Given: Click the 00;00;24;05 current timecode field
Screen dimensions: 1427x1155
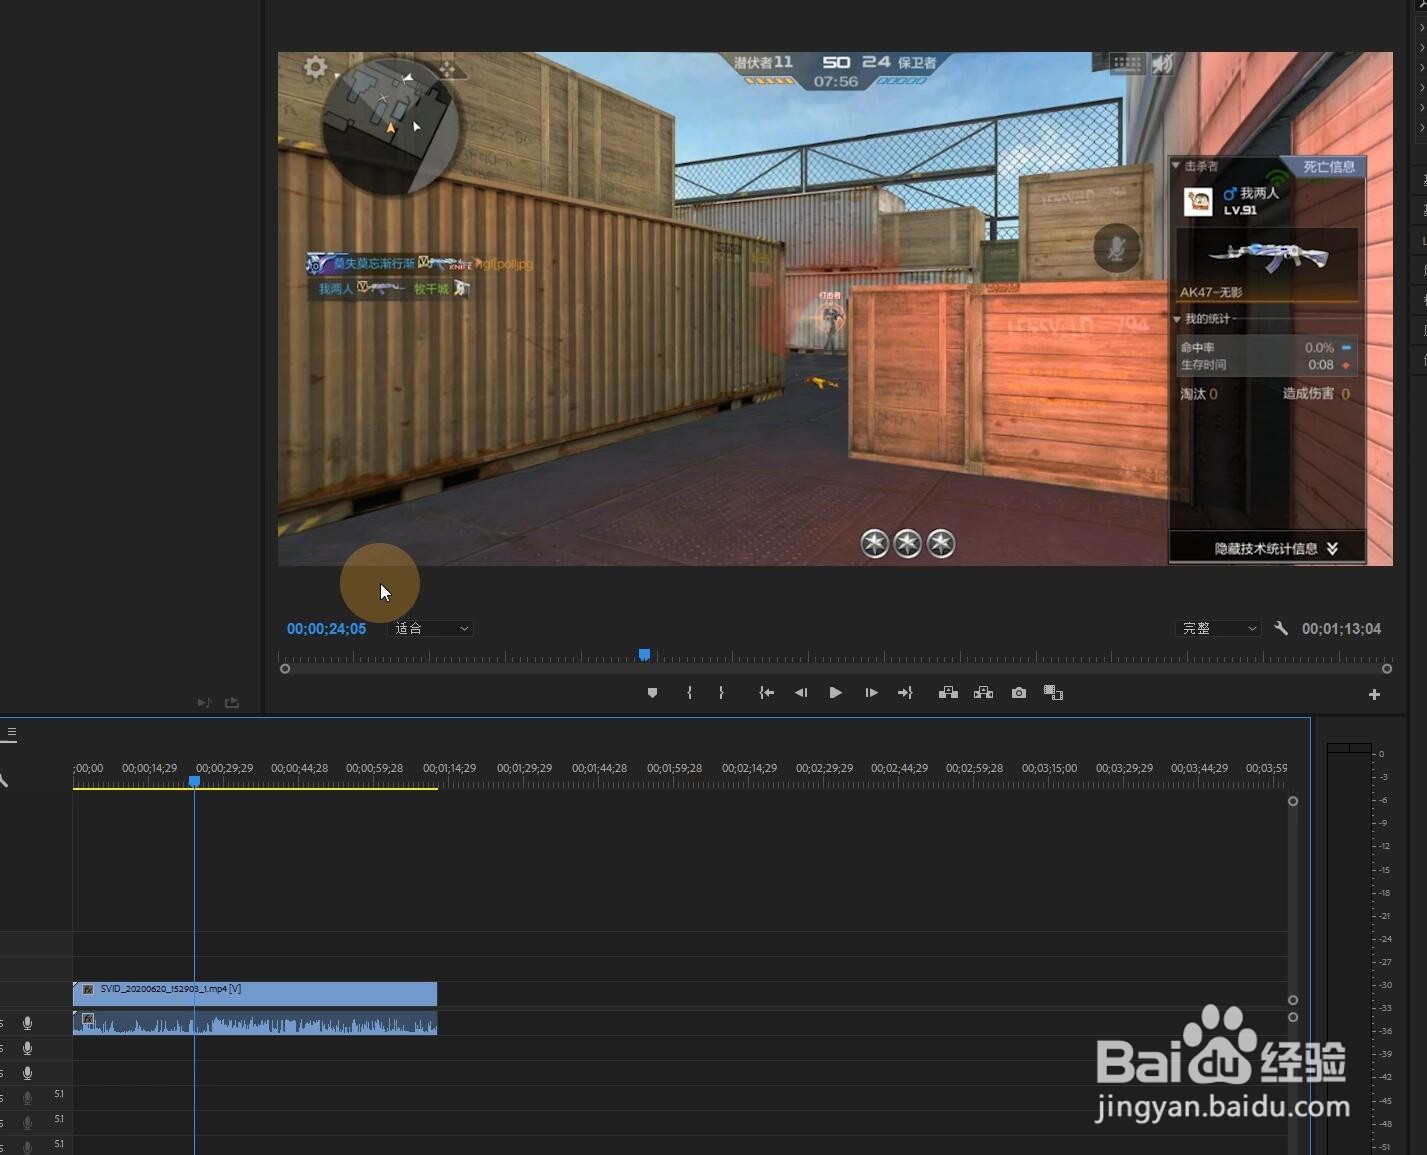Looking at the screenshot, I should click(326, 629).
